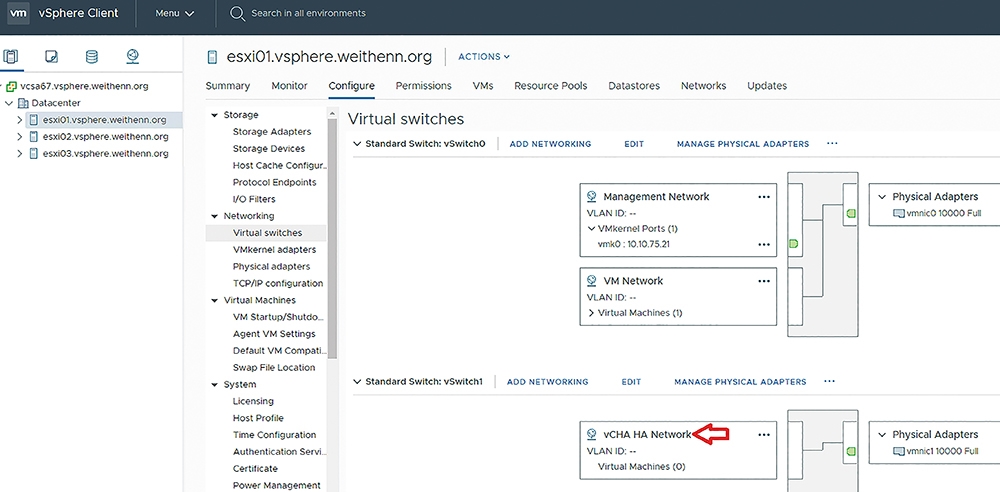Viewport: 1000px width, 492px height.
Task: Switch to the Permissions tab
Action: click(423, 86)
